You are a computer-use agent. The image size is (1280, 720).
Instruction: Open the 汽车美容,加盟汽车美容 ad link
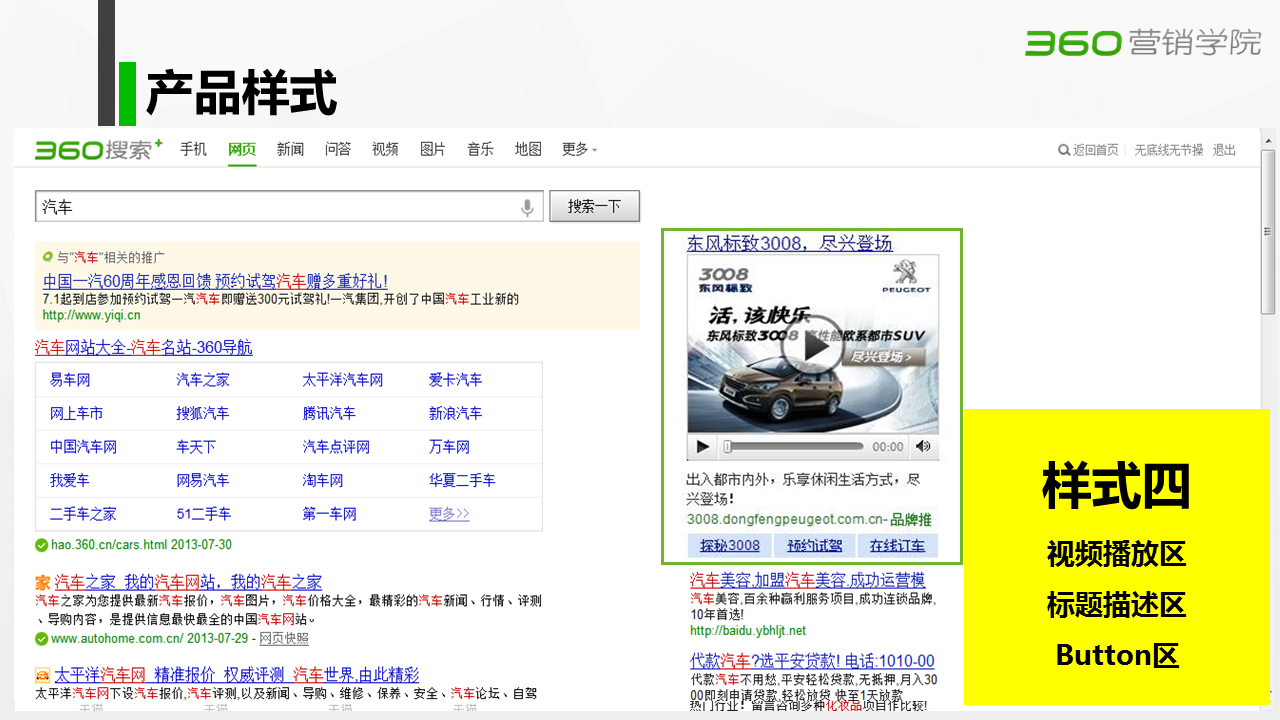(807, 580)
